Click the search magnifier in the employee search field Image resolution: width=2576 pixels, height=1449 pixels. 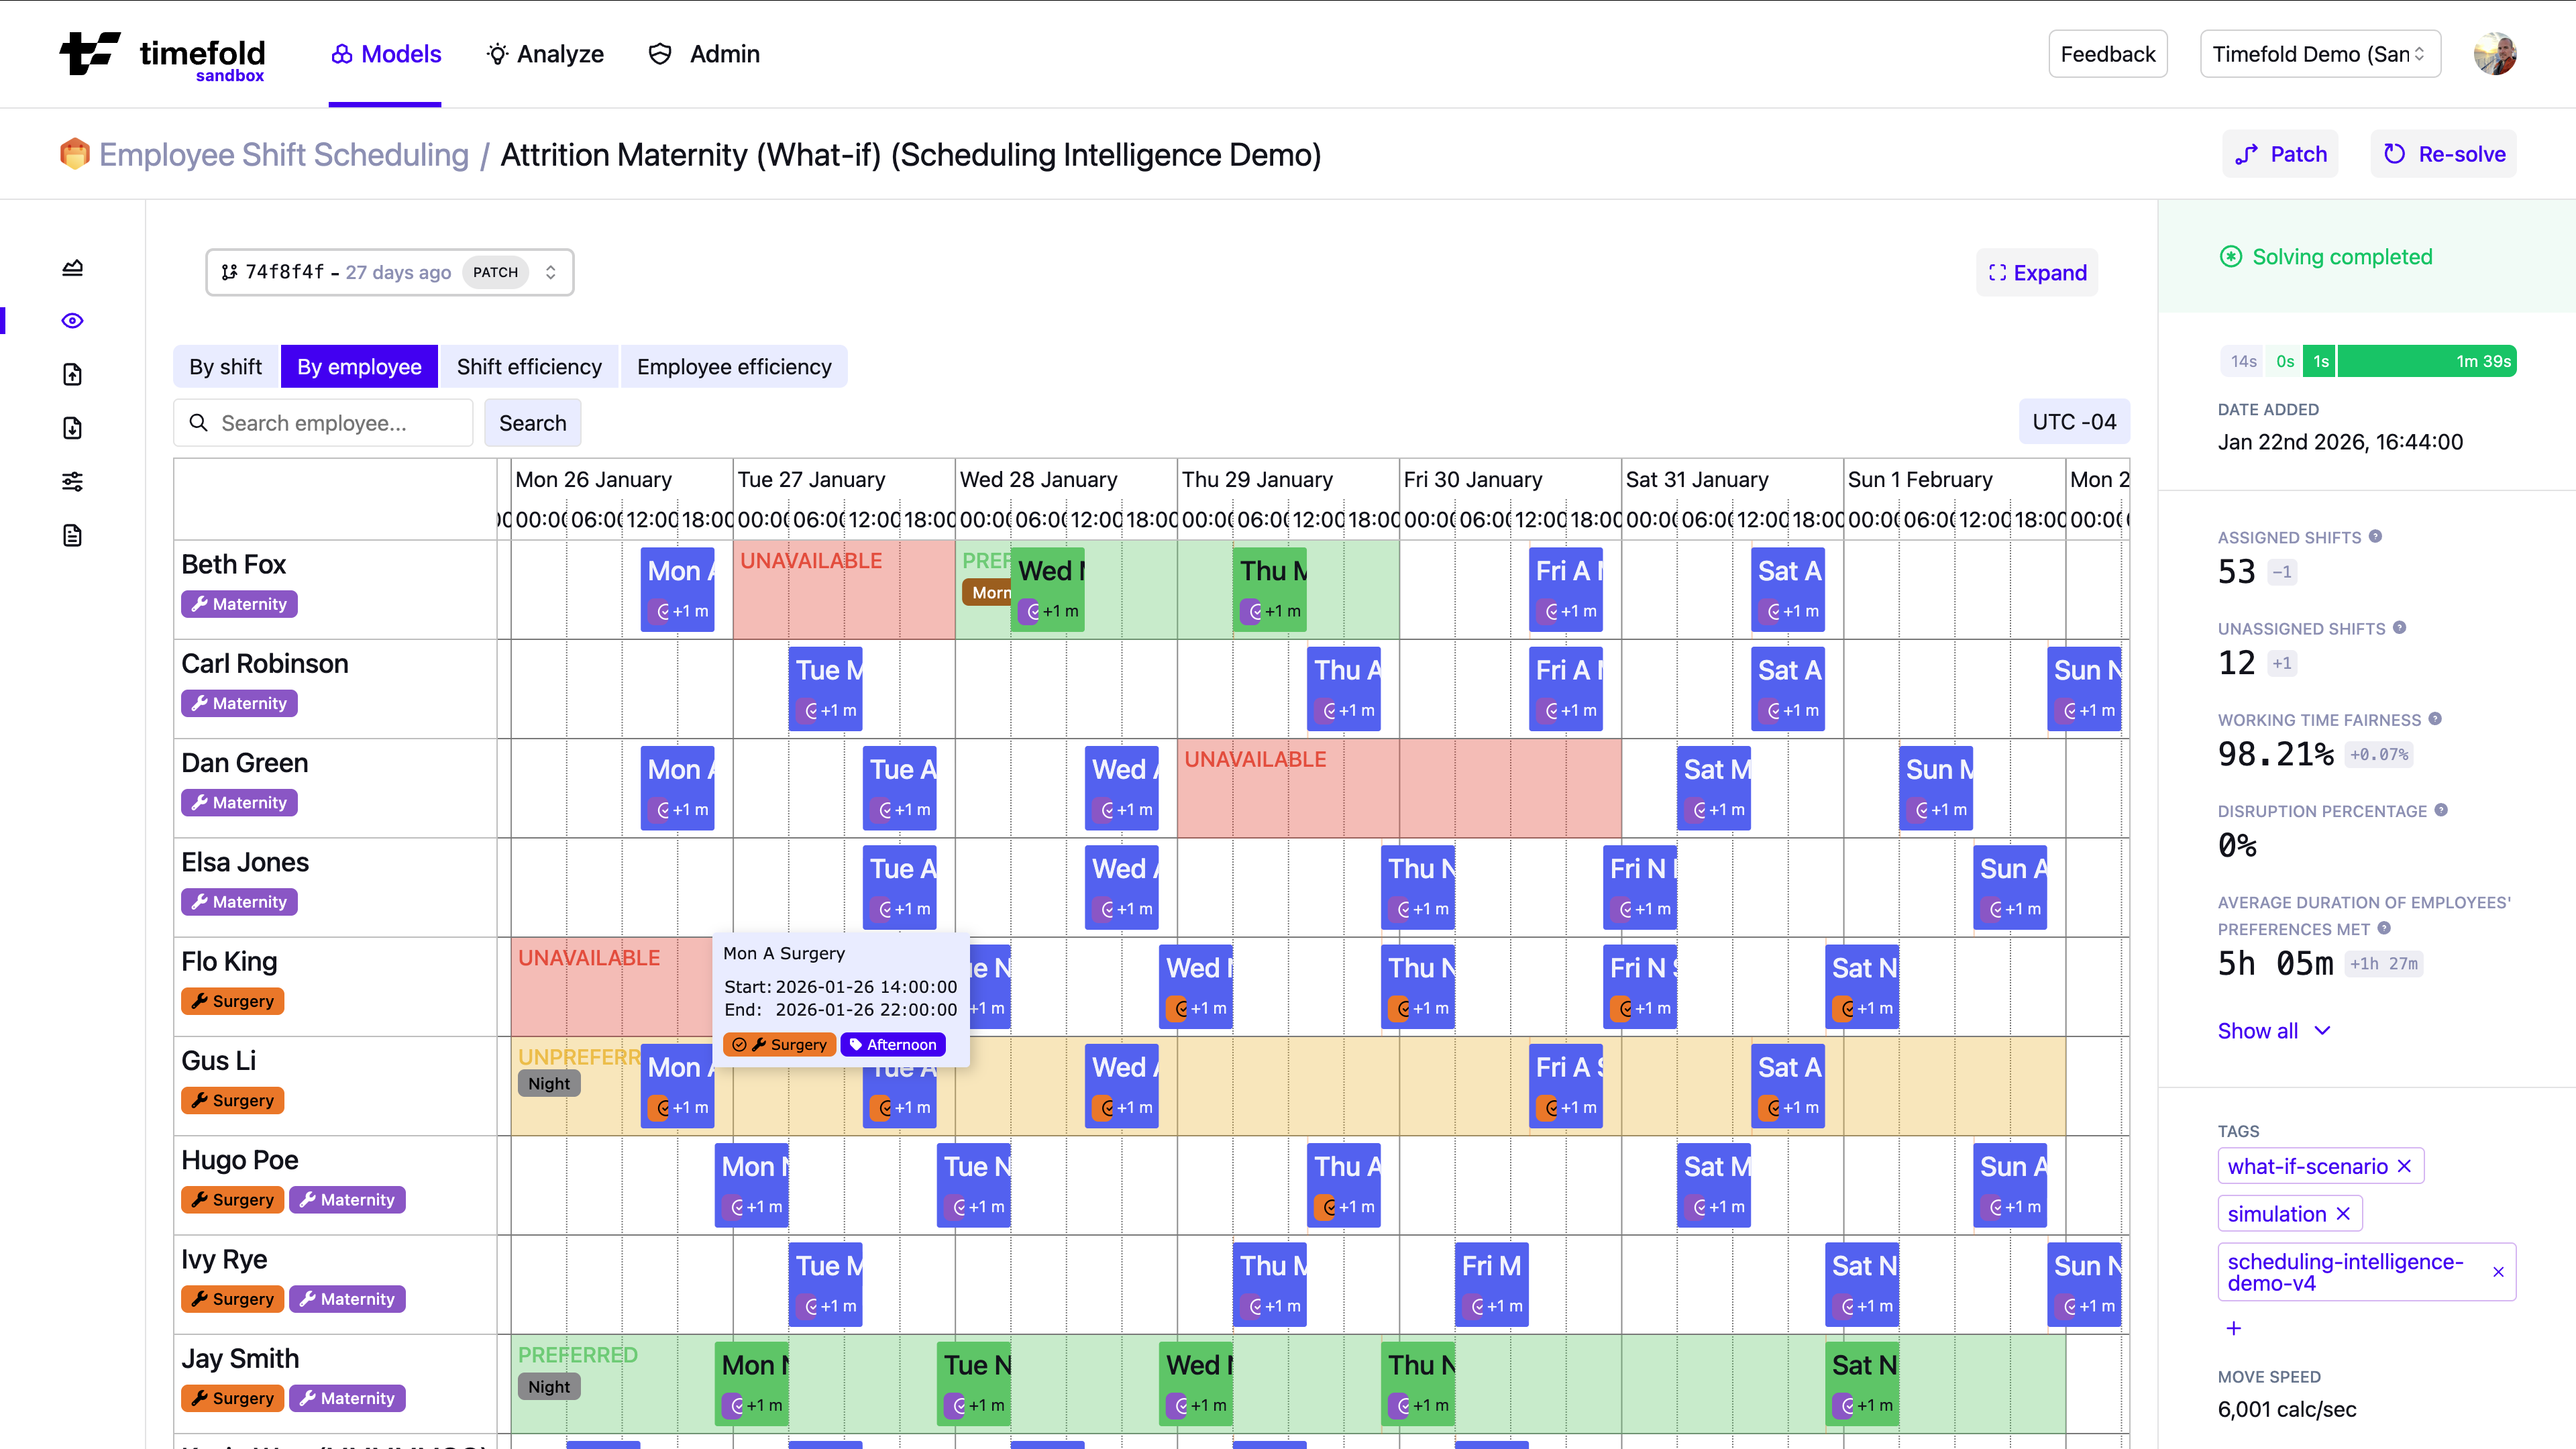pyautogui.click(x=199, y=423)
